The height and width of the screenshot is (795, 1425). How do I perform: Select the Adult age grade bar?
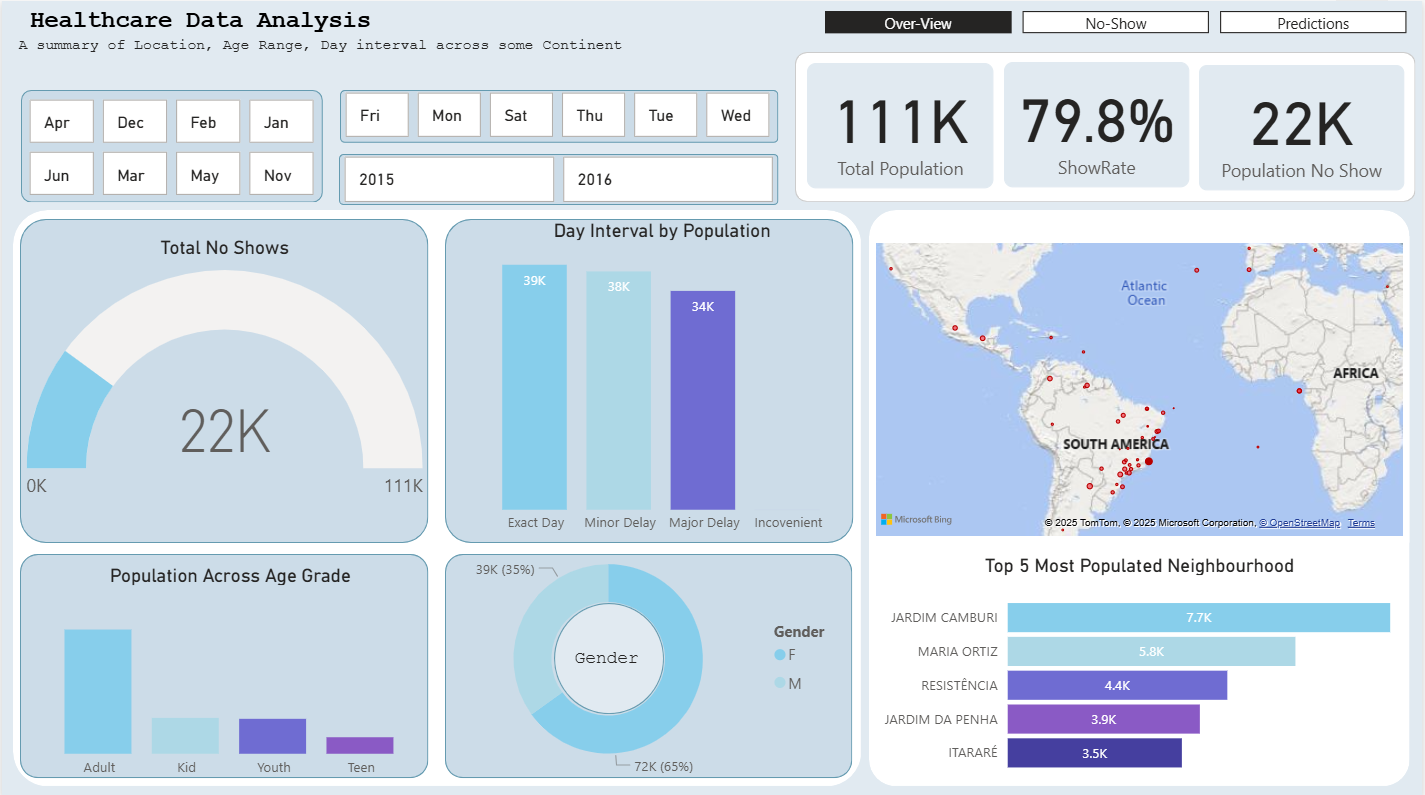point(98,691)
